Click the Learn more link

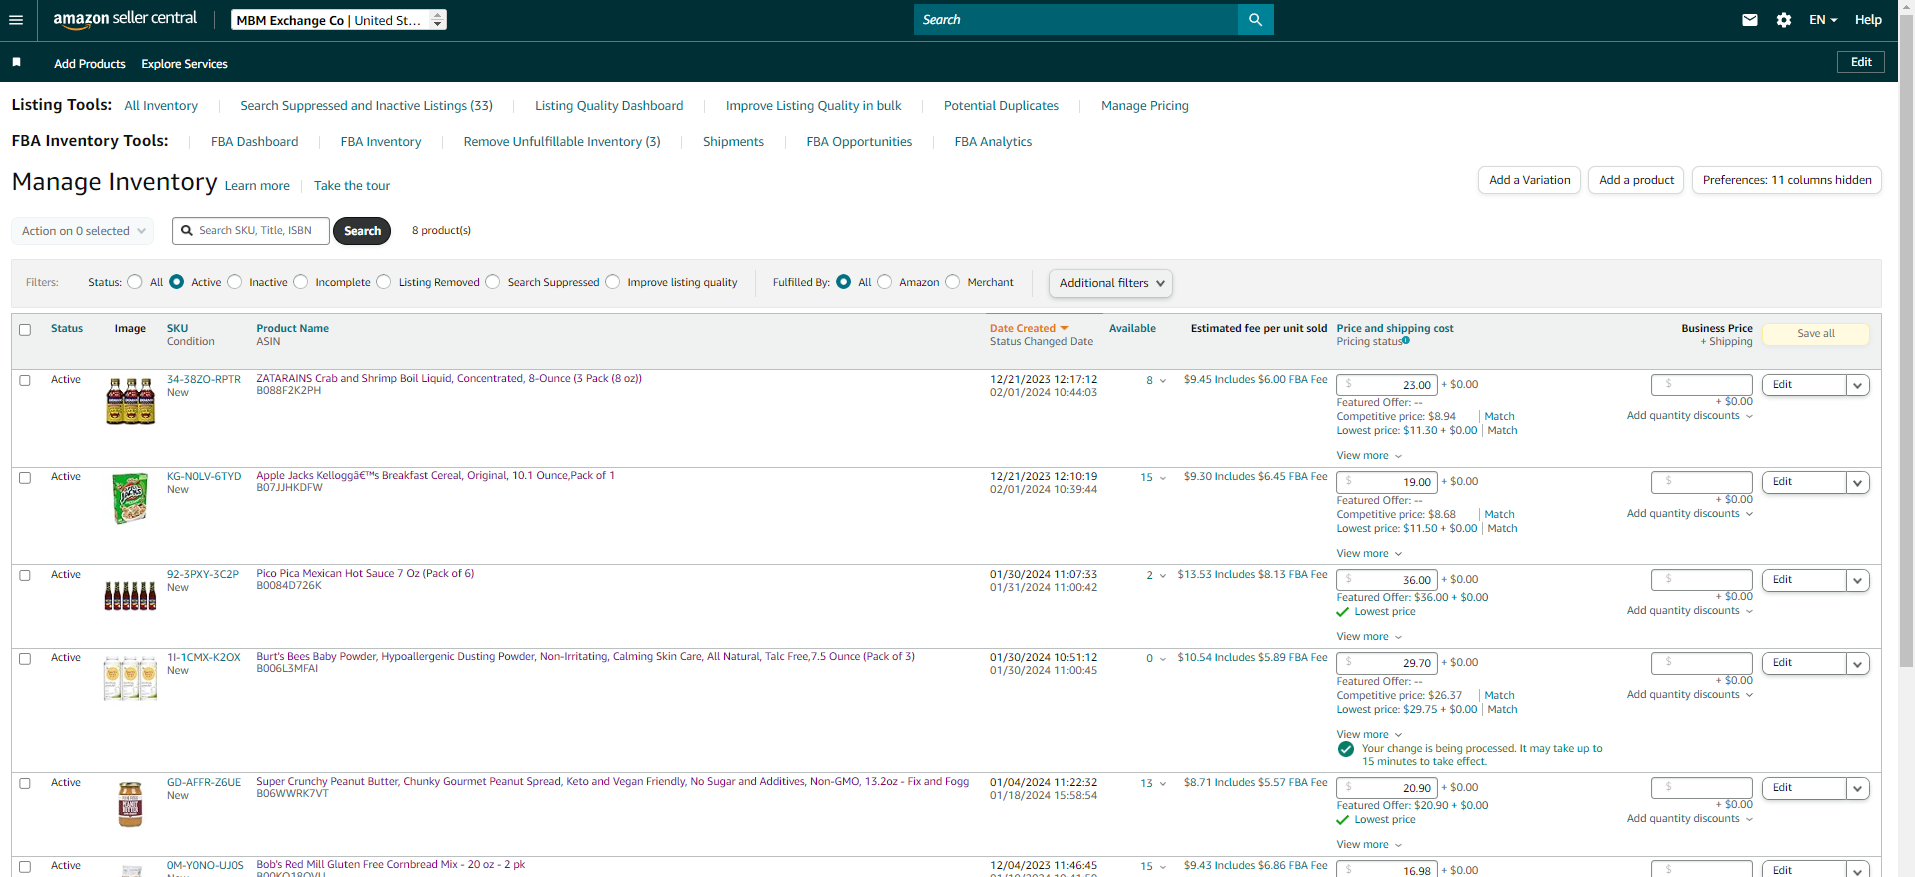[x=257, y=186]
